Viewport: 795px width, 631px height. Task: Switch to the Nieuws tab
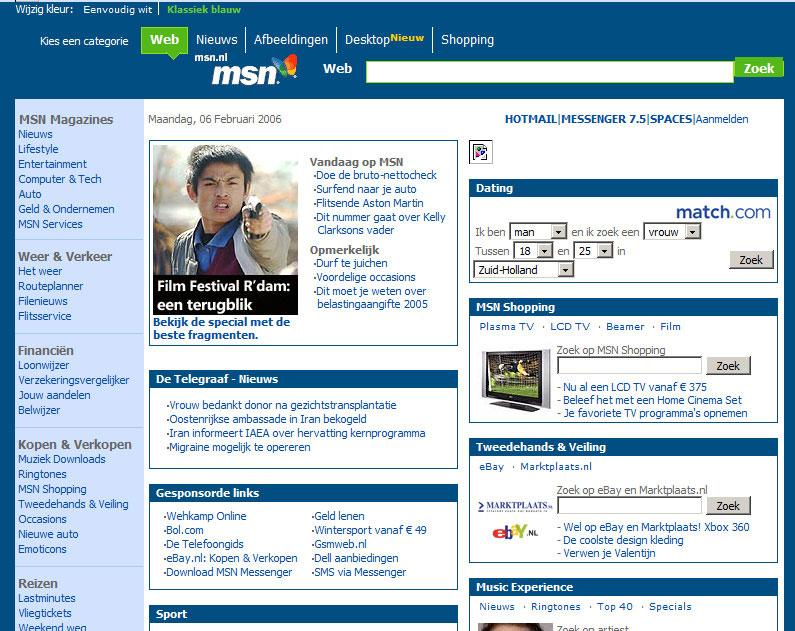coord(217,40)
